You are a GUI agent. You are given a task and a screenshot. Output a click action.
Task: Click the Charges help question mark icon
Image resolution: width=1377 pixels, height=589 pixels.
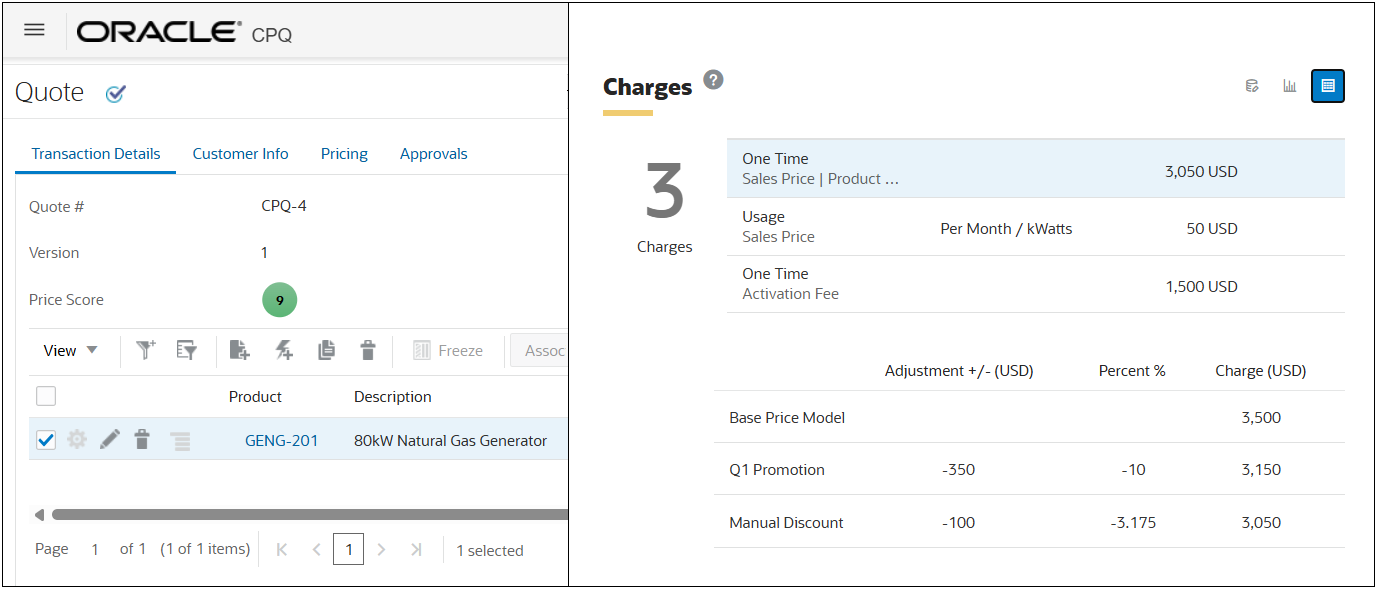coord(713,80)
